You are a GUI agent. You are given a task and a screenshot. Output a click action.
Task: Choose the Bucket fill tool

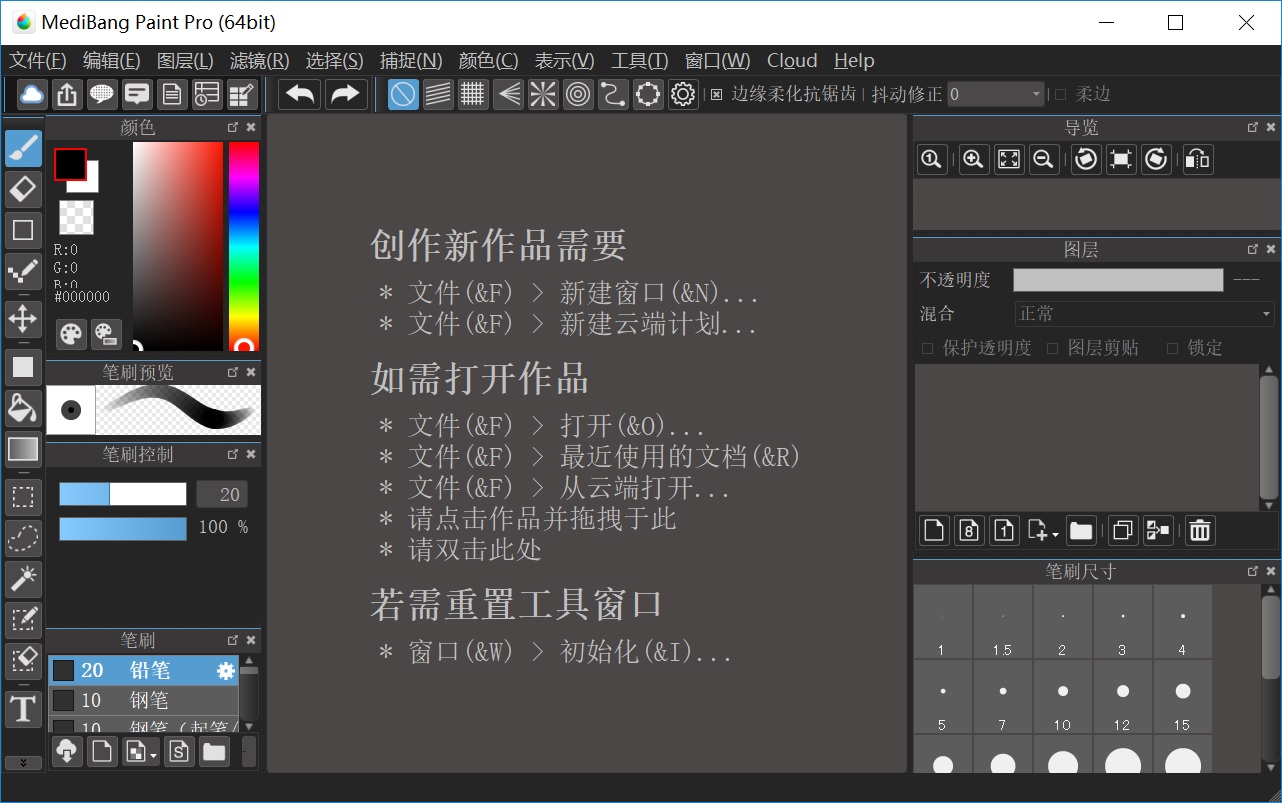coord(23,408)
